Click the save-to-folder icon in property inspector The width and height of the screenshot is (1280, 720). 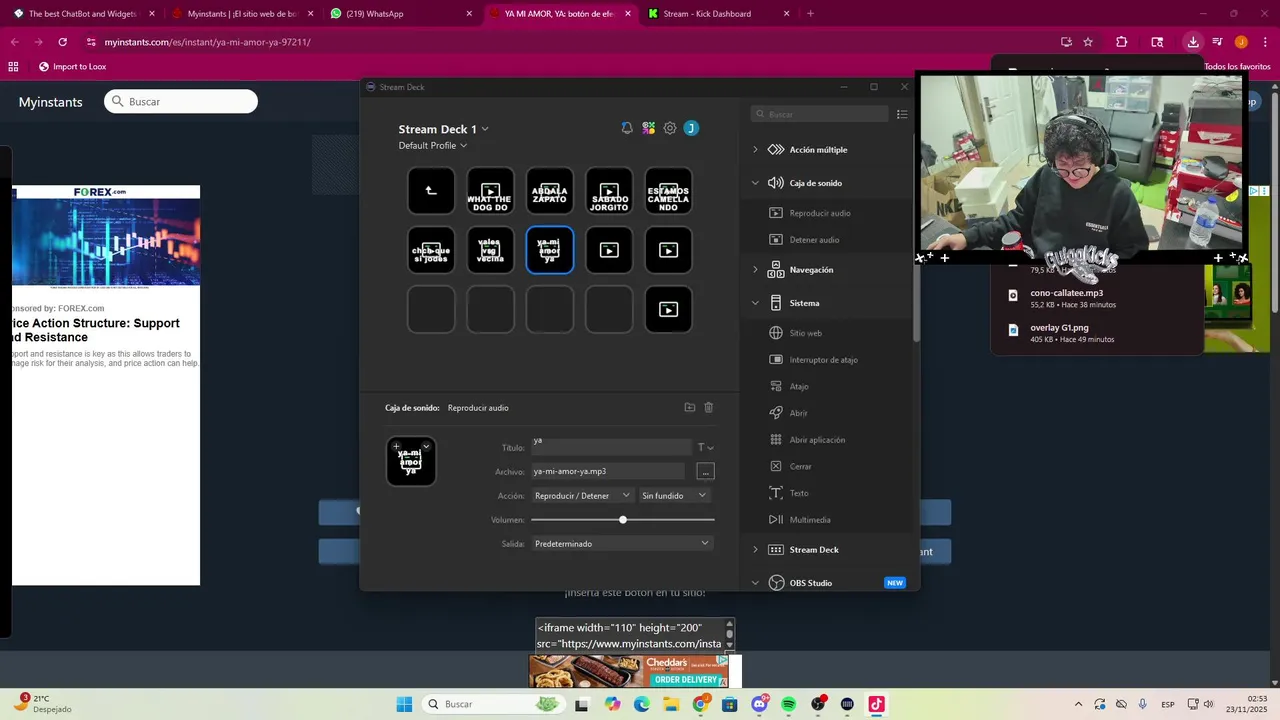click(689, 407)
